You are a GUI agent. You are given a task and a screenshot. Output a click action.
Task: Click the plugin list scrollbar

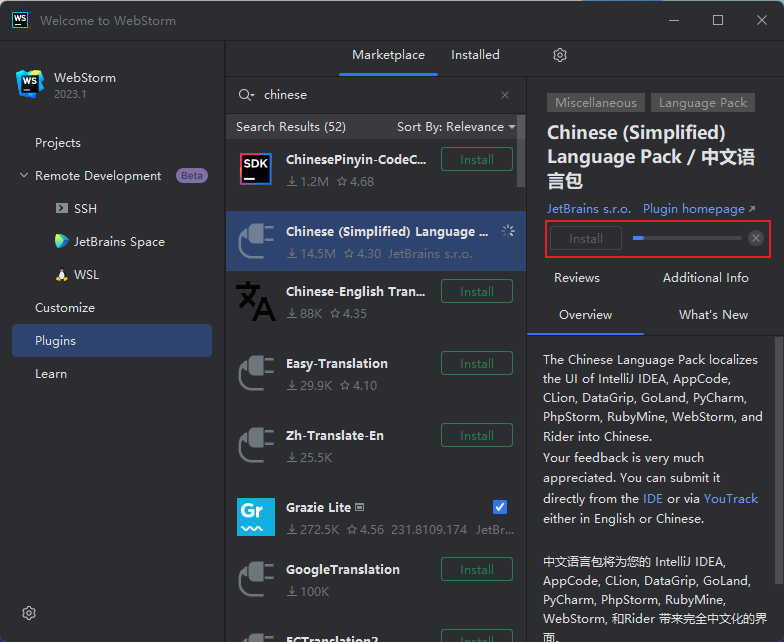click(520, 150)
